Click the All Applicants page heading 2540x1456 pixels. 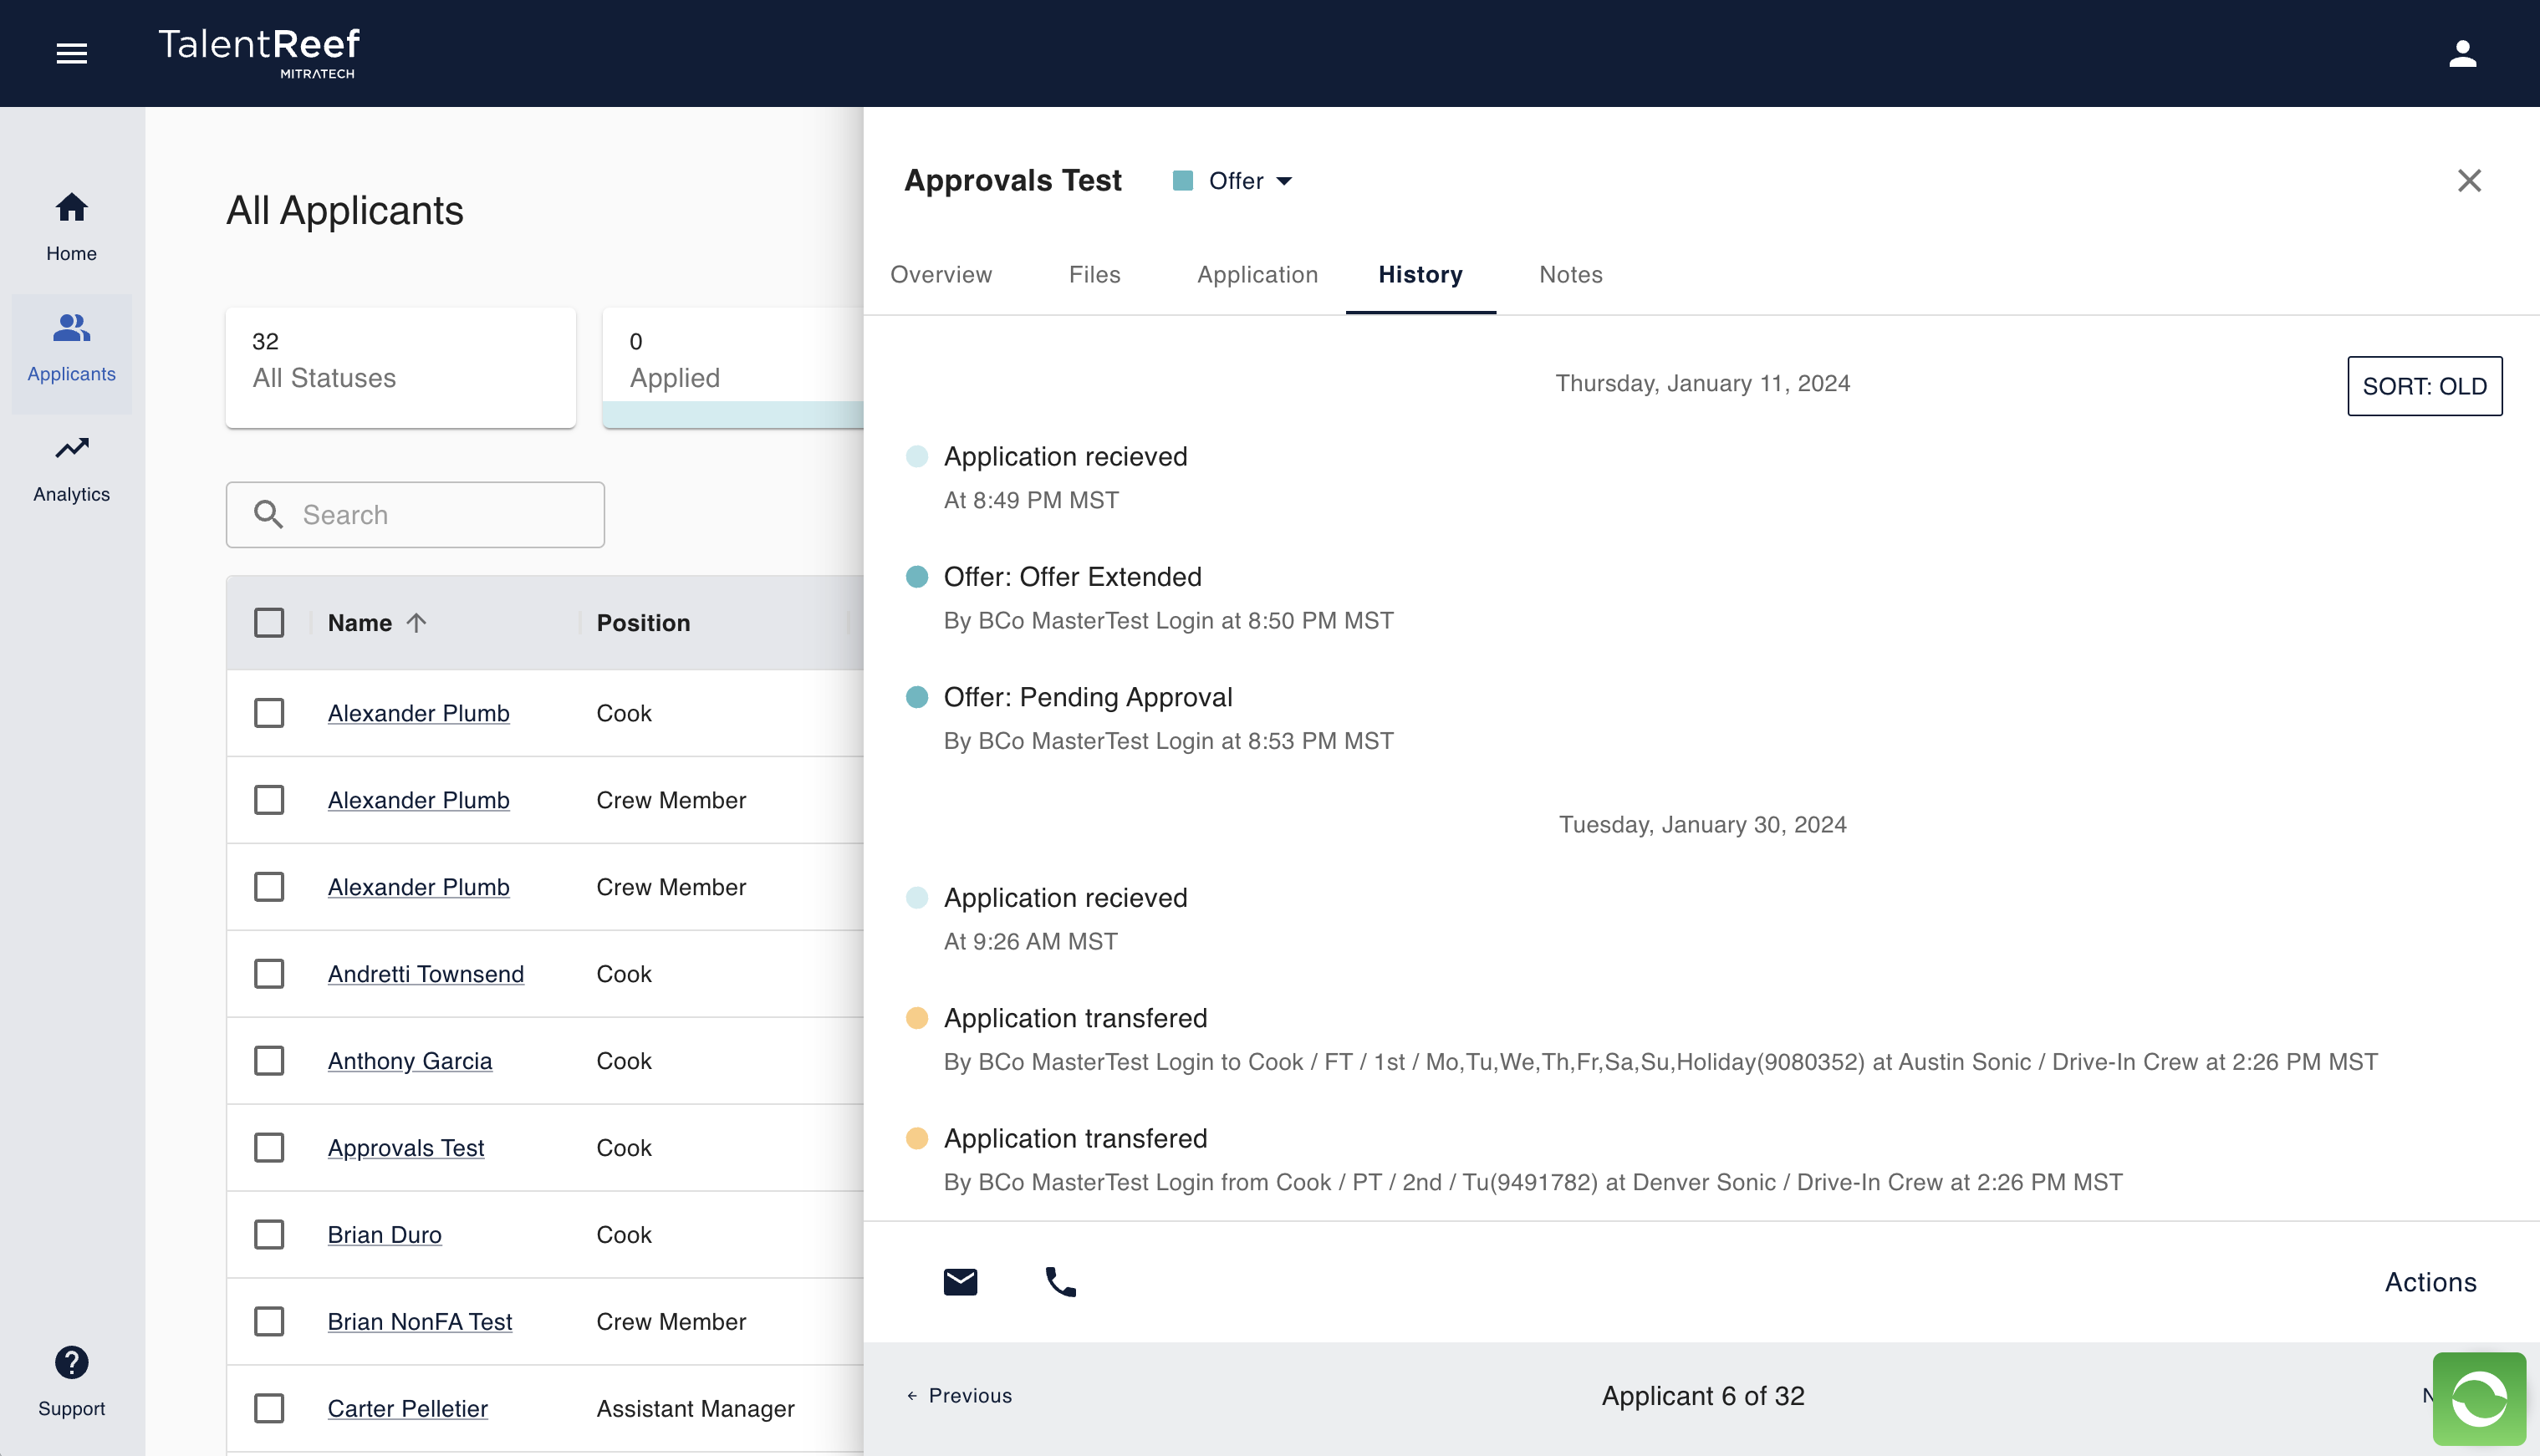pyautogui.click(x=344, y=211)
